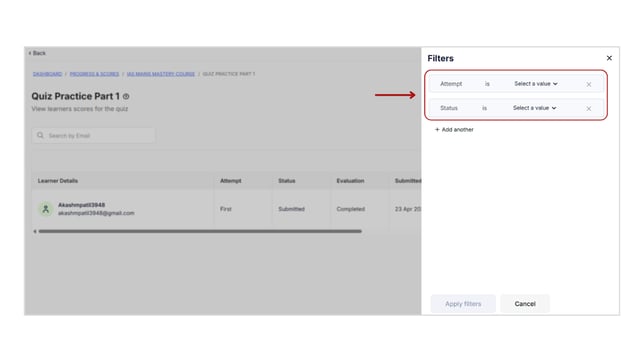Click the horizontal table scrollbar
Screen dimensions: 644x362
tap(200, 231)
